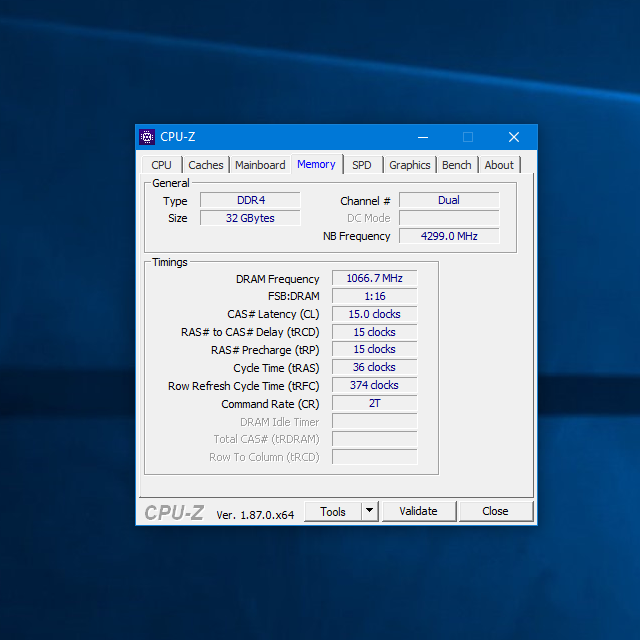This screenshot has width=640, height=640.
Task: Click the "FSB:DRAM" label
Action: click(x=294, y=296)
